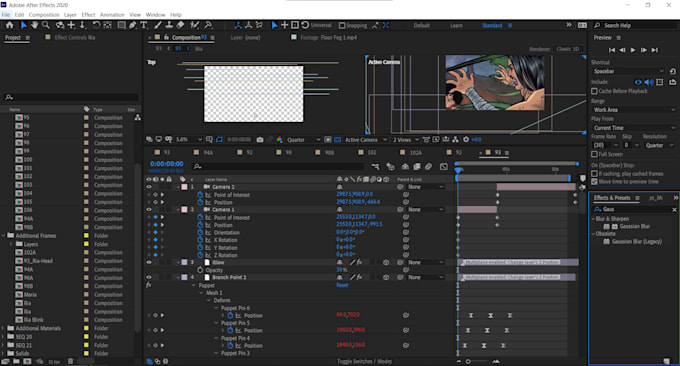680x366 pixels.
Task: Open the File menu
Action: point(6,15)
